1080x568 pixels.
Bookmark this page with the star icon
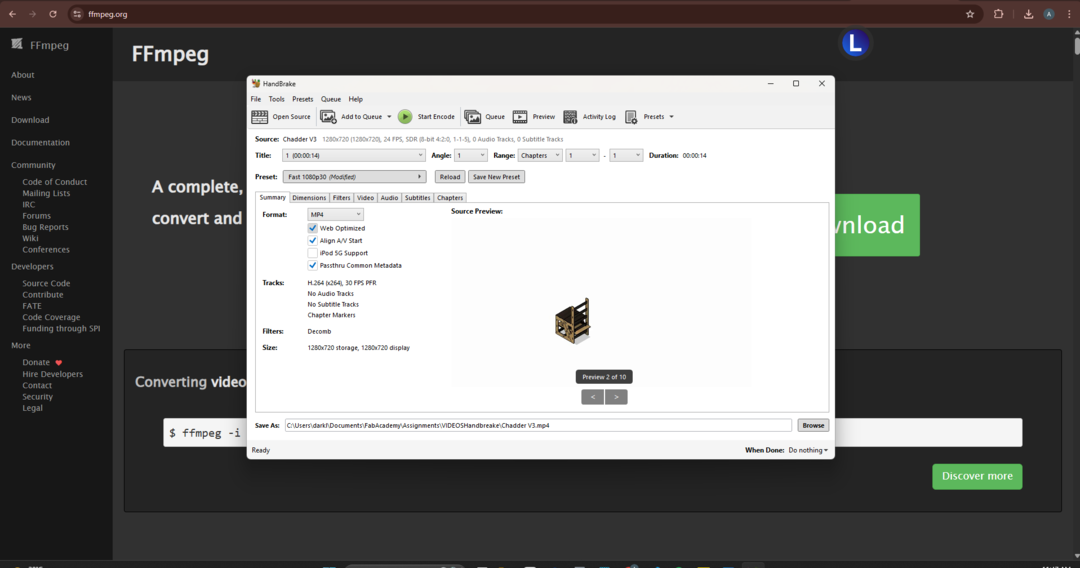970,14
